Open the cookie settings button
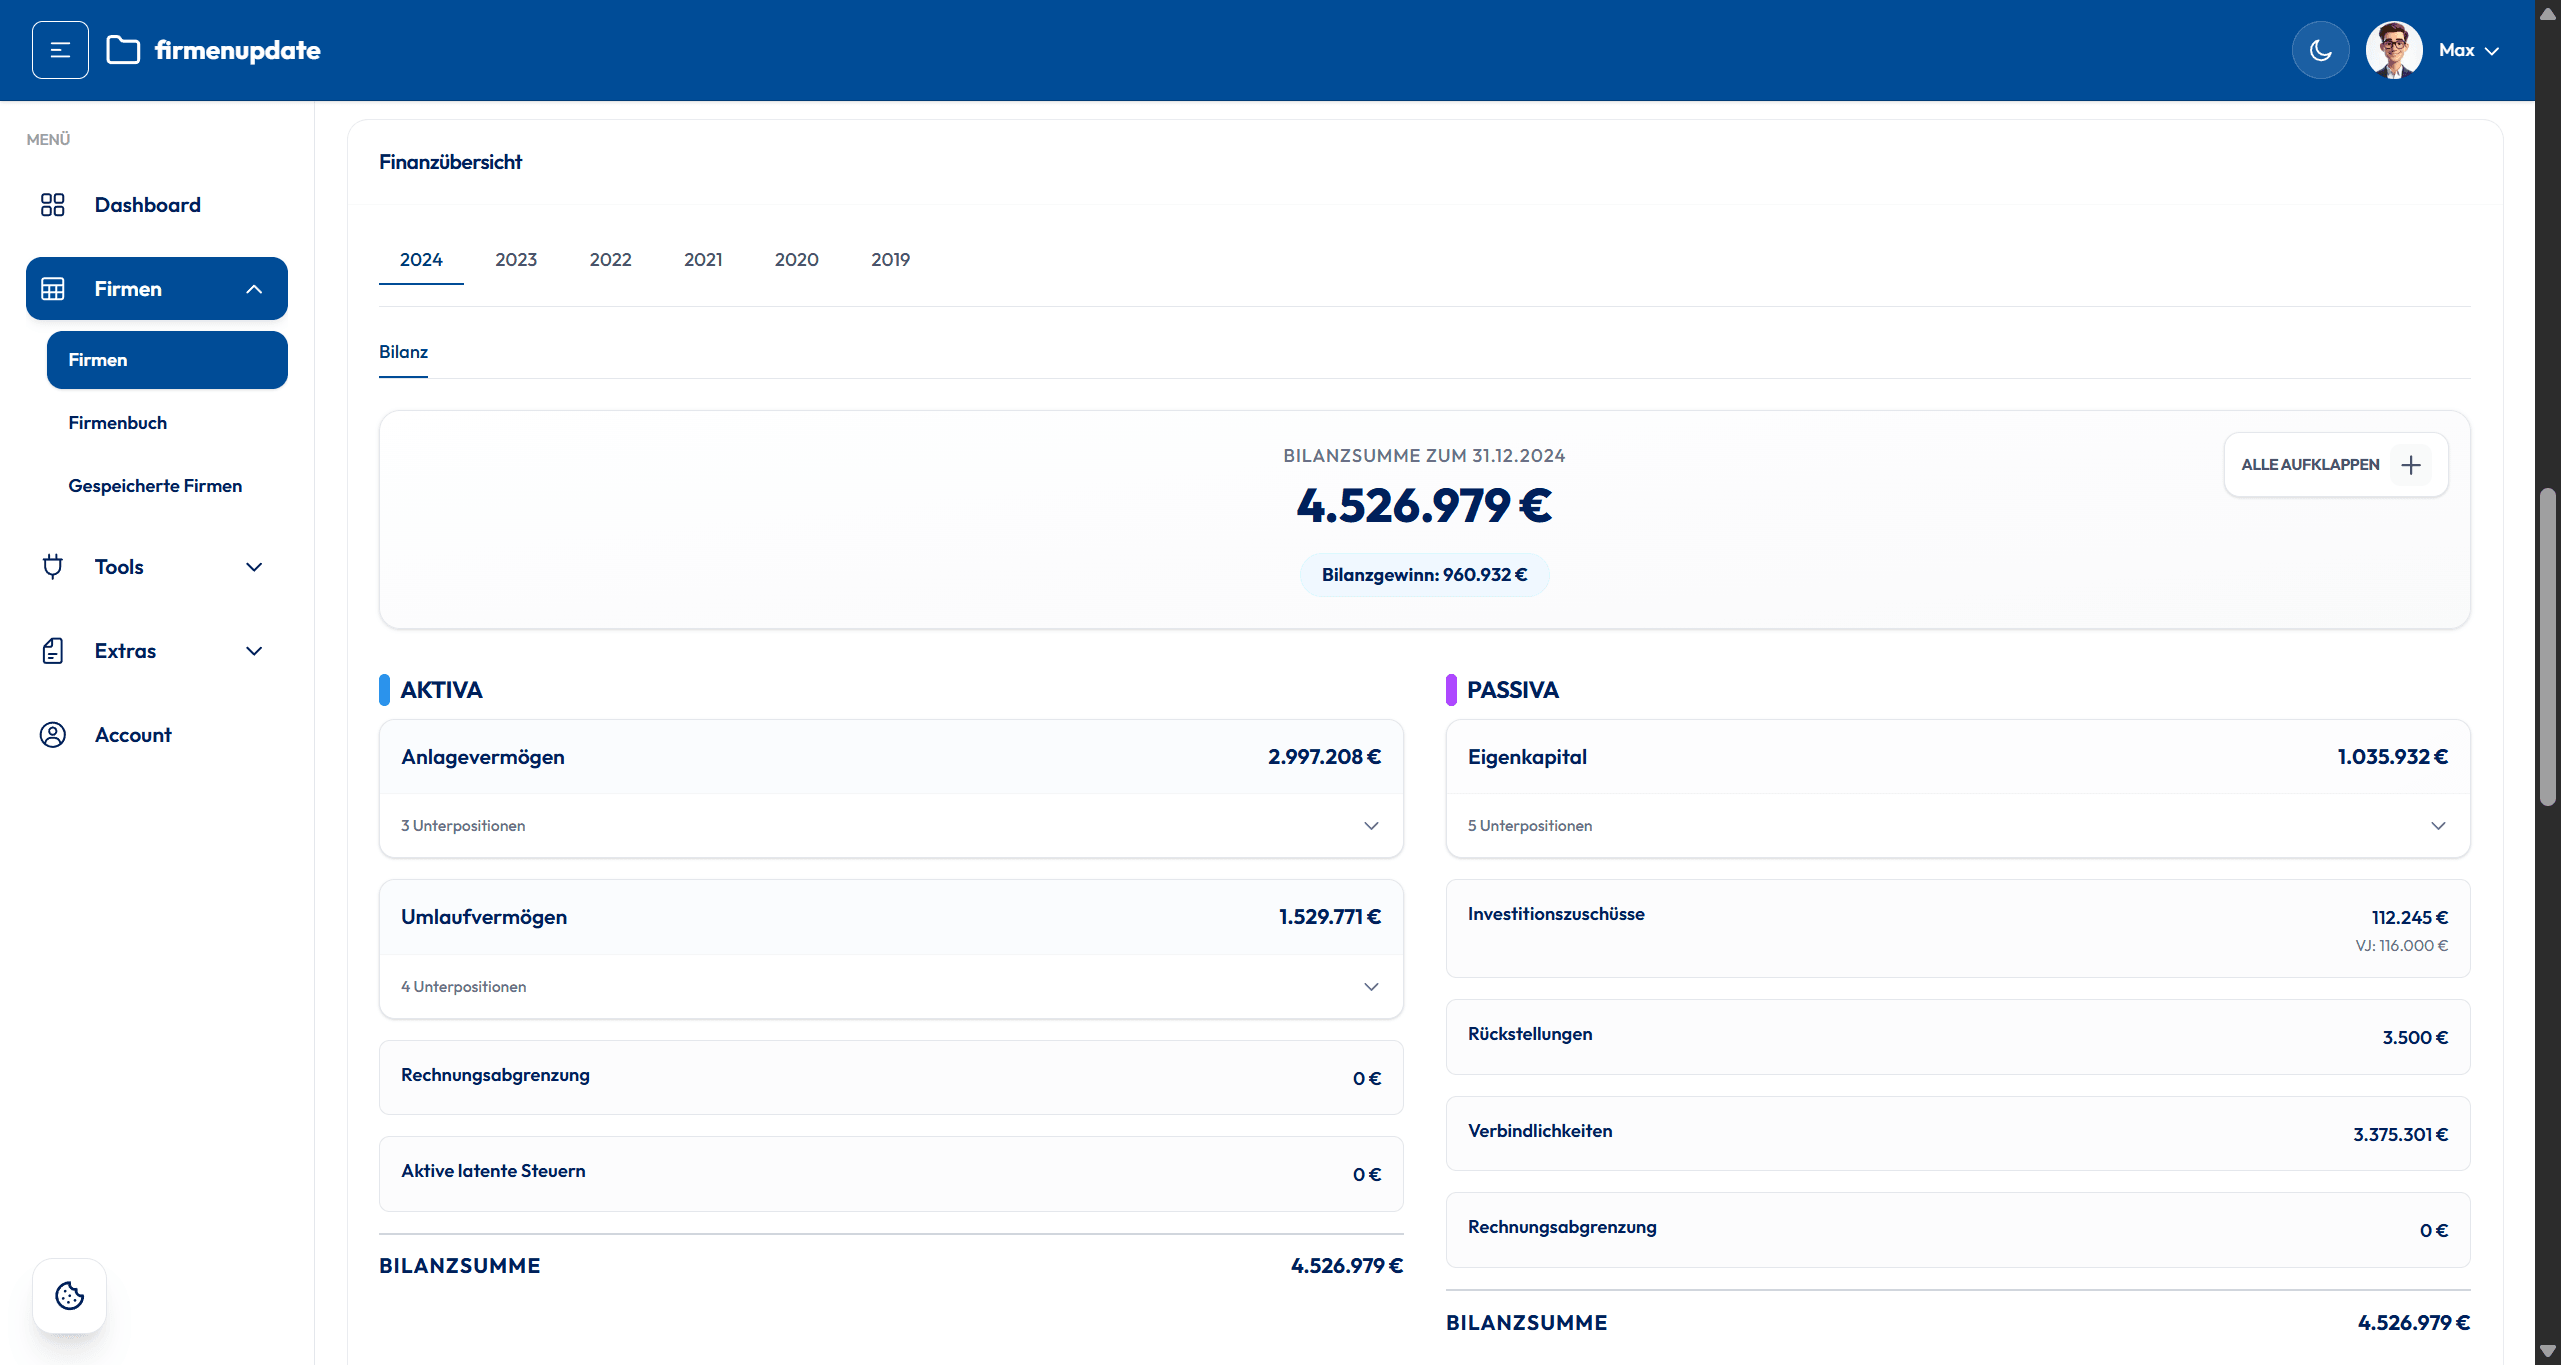 69,1296
